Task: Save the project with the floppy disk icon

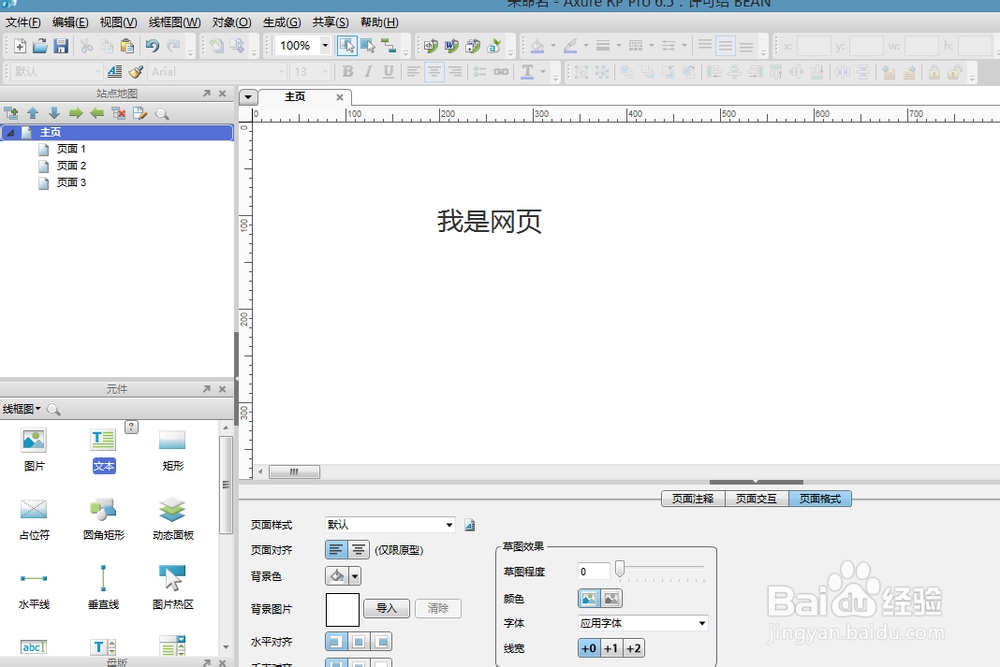Action: point(61,46)
